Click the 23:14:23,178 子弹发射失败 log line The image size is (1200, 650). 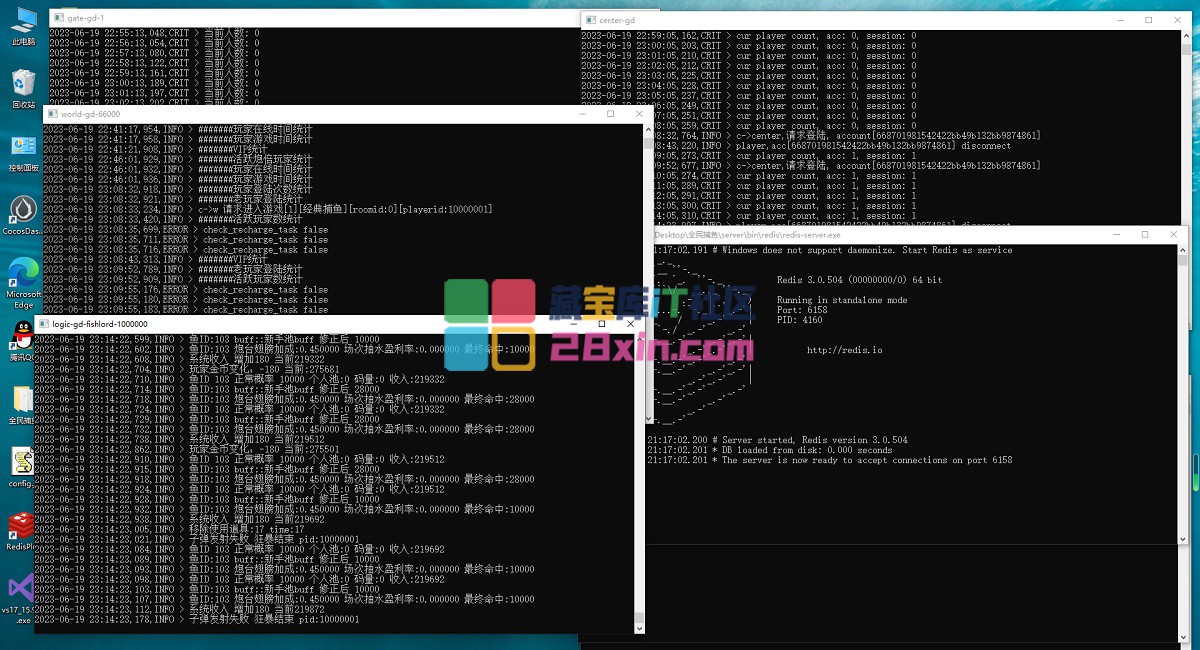[196, 619]
